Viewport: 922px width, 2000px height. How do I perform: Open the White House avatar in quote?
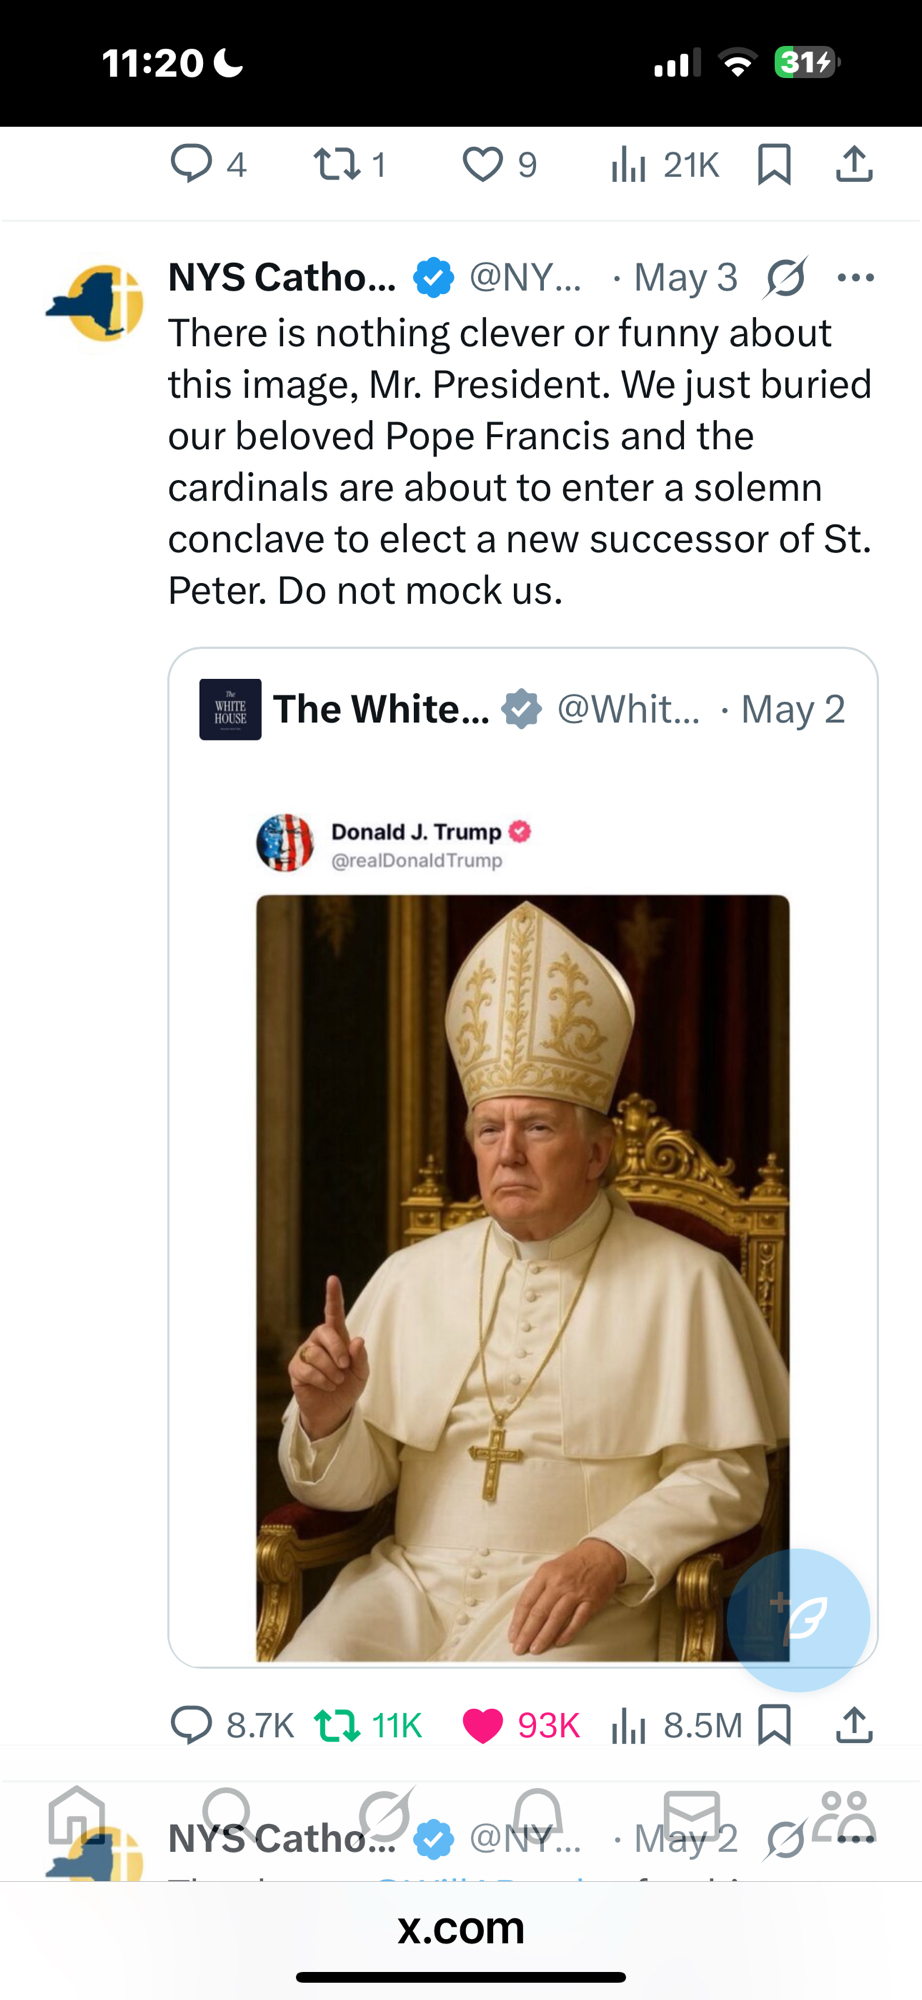[x=230, y=709]
